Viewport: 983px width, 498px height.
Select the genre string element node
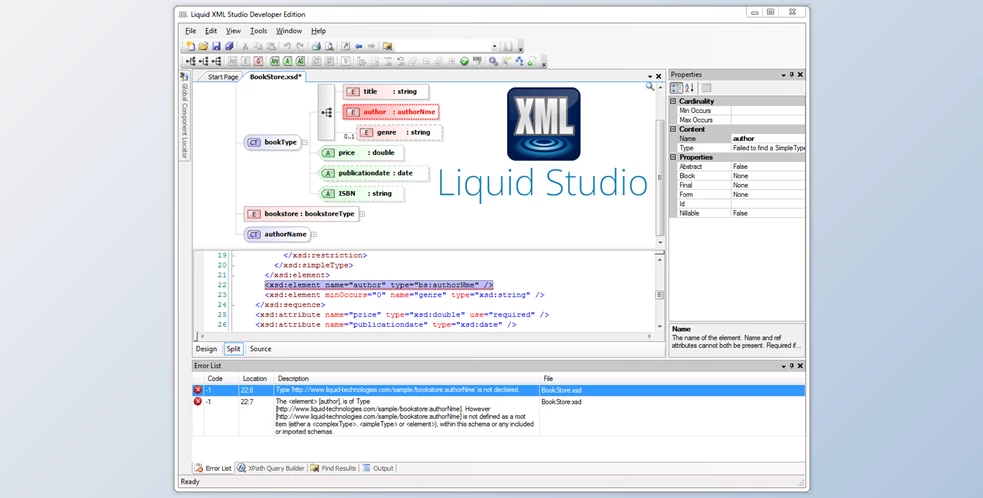tap(399, 132)
